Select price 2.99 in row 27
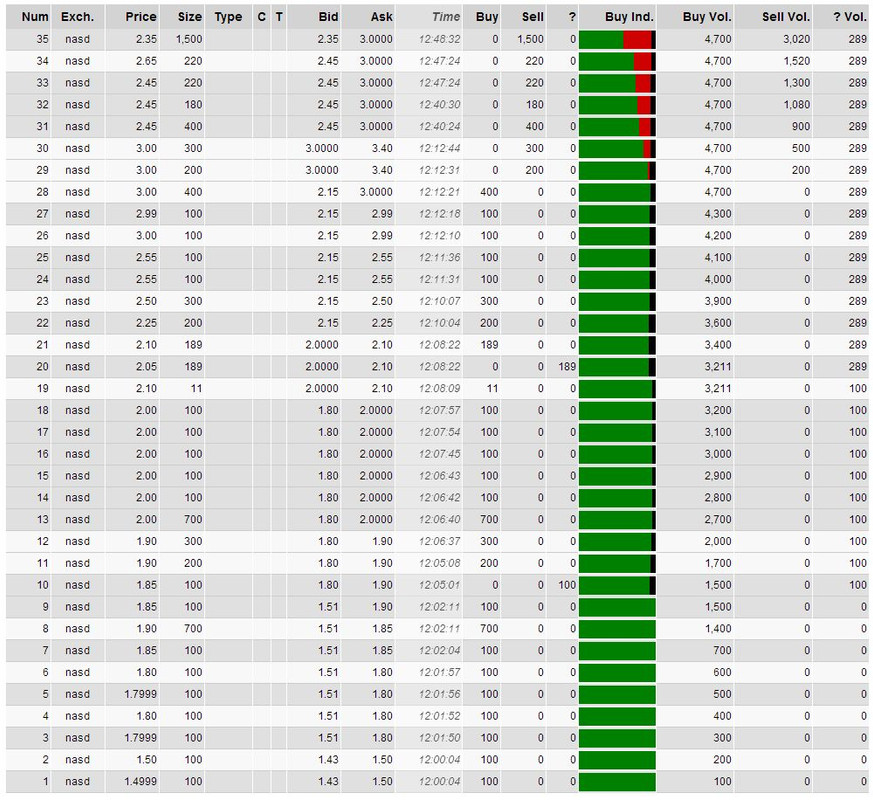873x800 pixels. (x=146, y=214)
